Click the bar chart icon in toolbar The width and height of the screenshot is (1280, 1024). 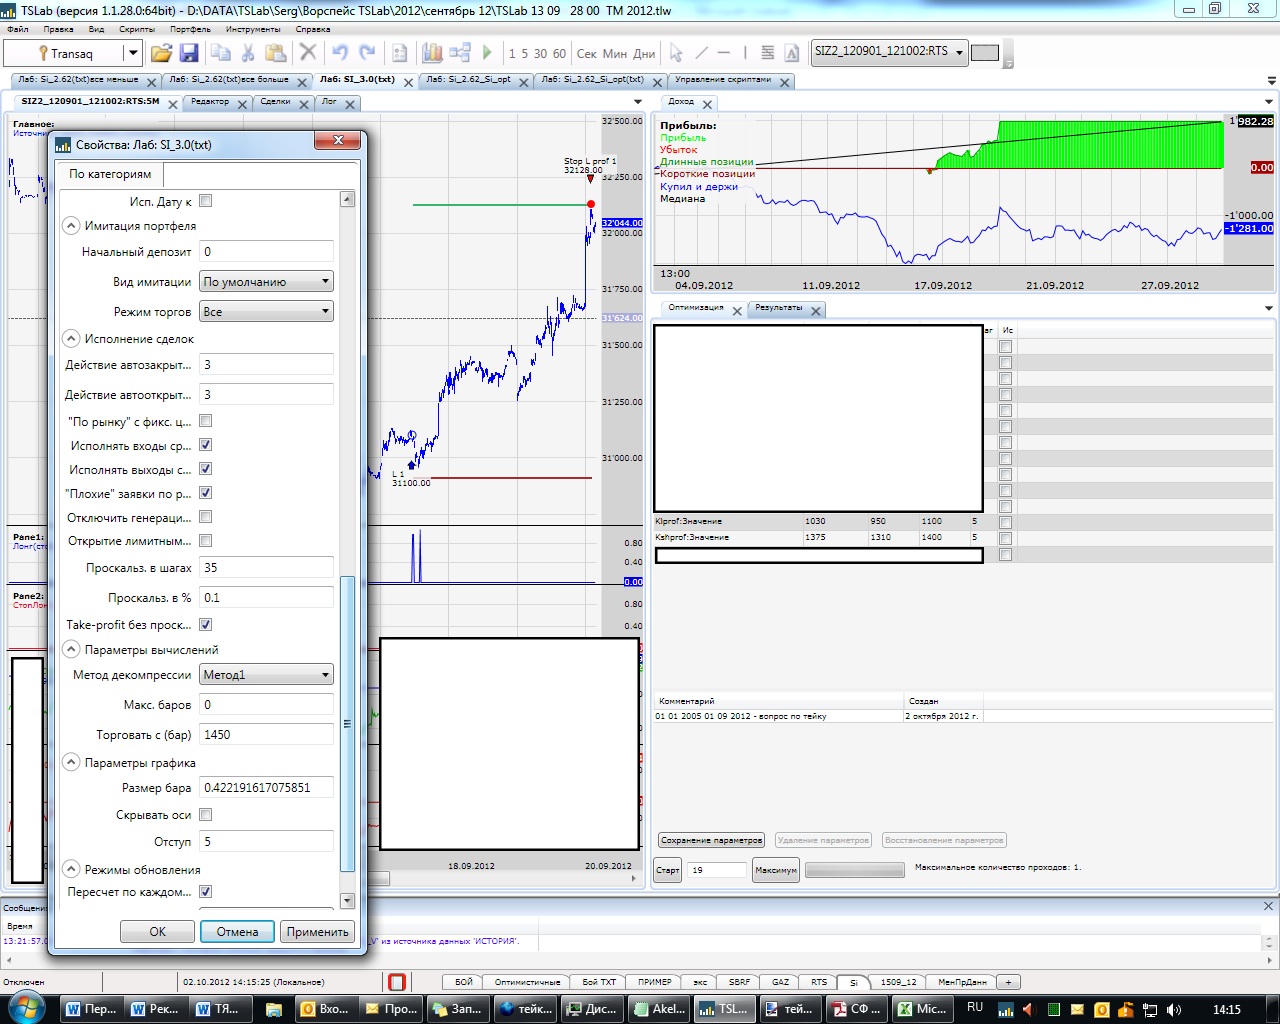click(432, 53)
